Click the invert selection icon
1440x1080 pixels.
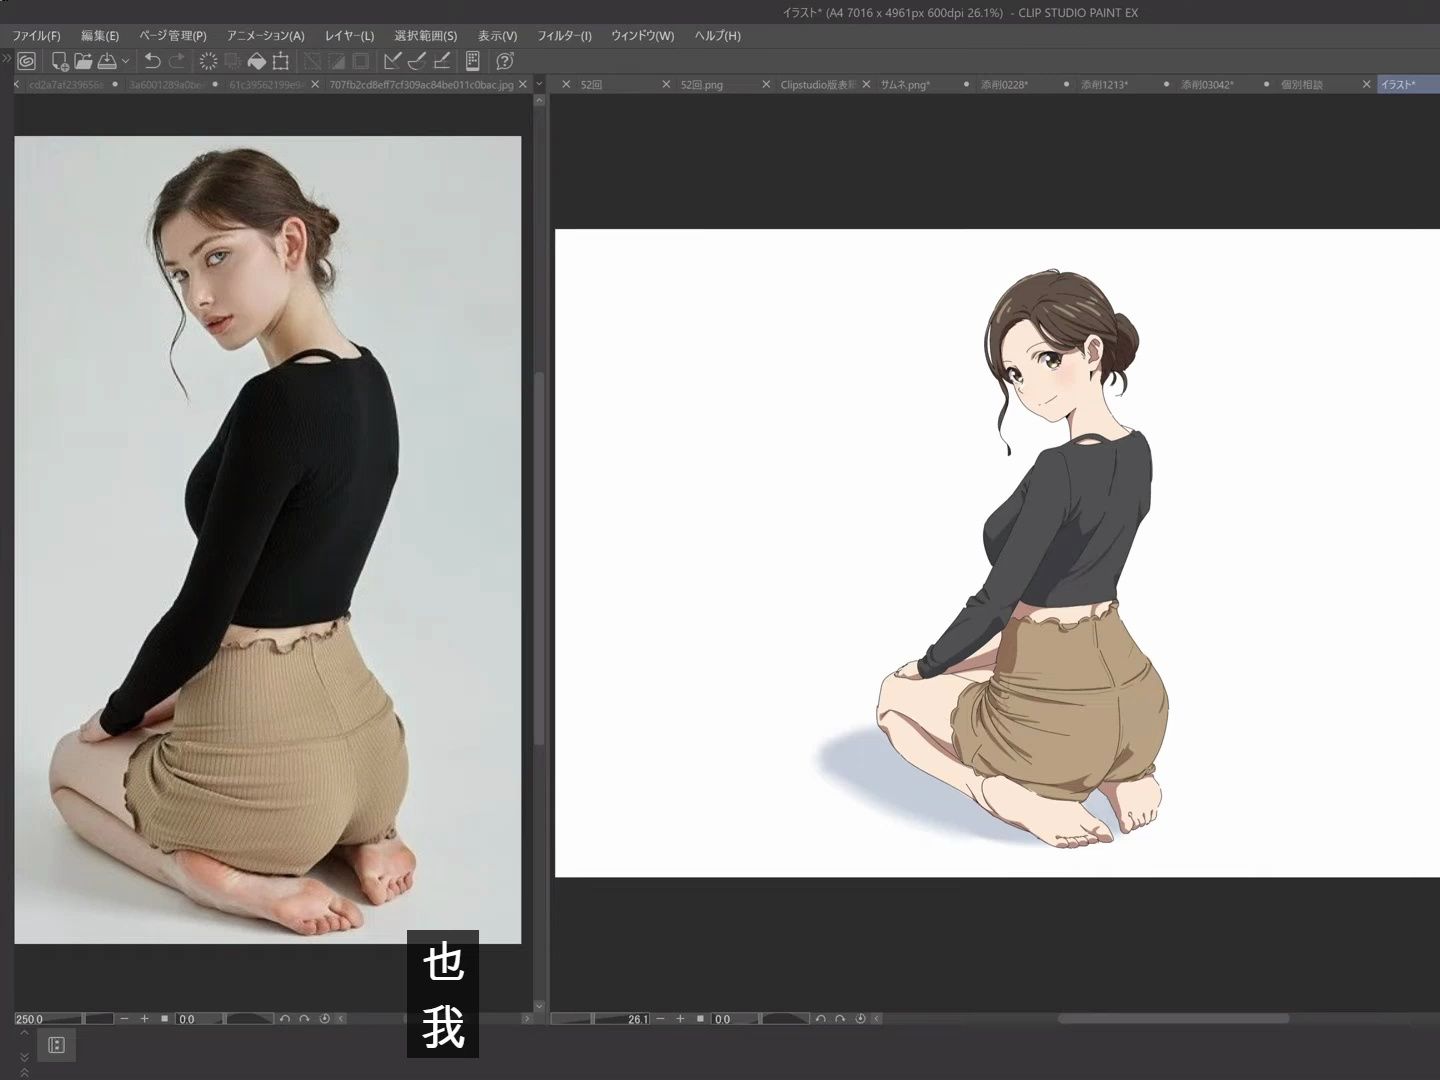coord(337,61)
